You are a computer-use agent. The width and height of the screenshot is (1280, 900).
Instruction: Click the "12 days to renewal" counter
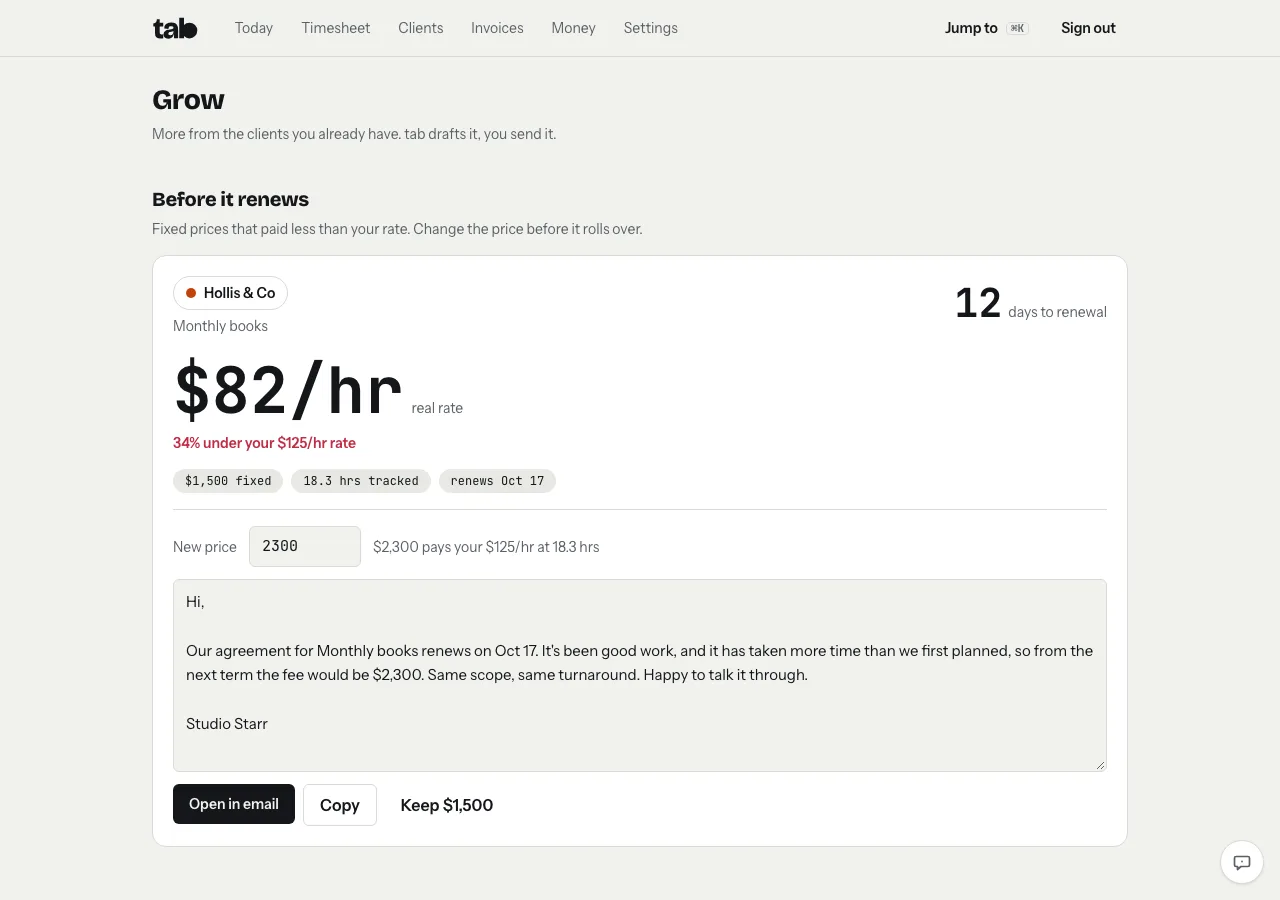point(1031,303)
